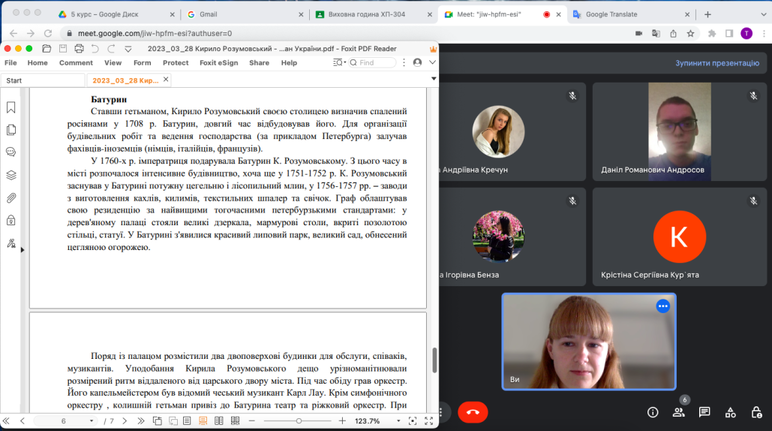Expand the Foxit tab list arrow
Viewport: 772px width, 431px height.
tap(433, 79)
